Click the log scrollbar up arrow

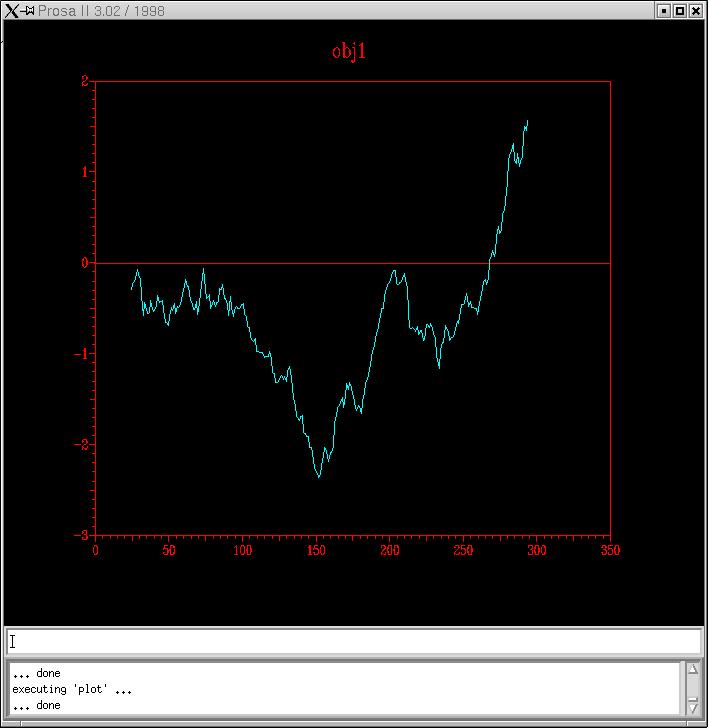click(693, 670)
